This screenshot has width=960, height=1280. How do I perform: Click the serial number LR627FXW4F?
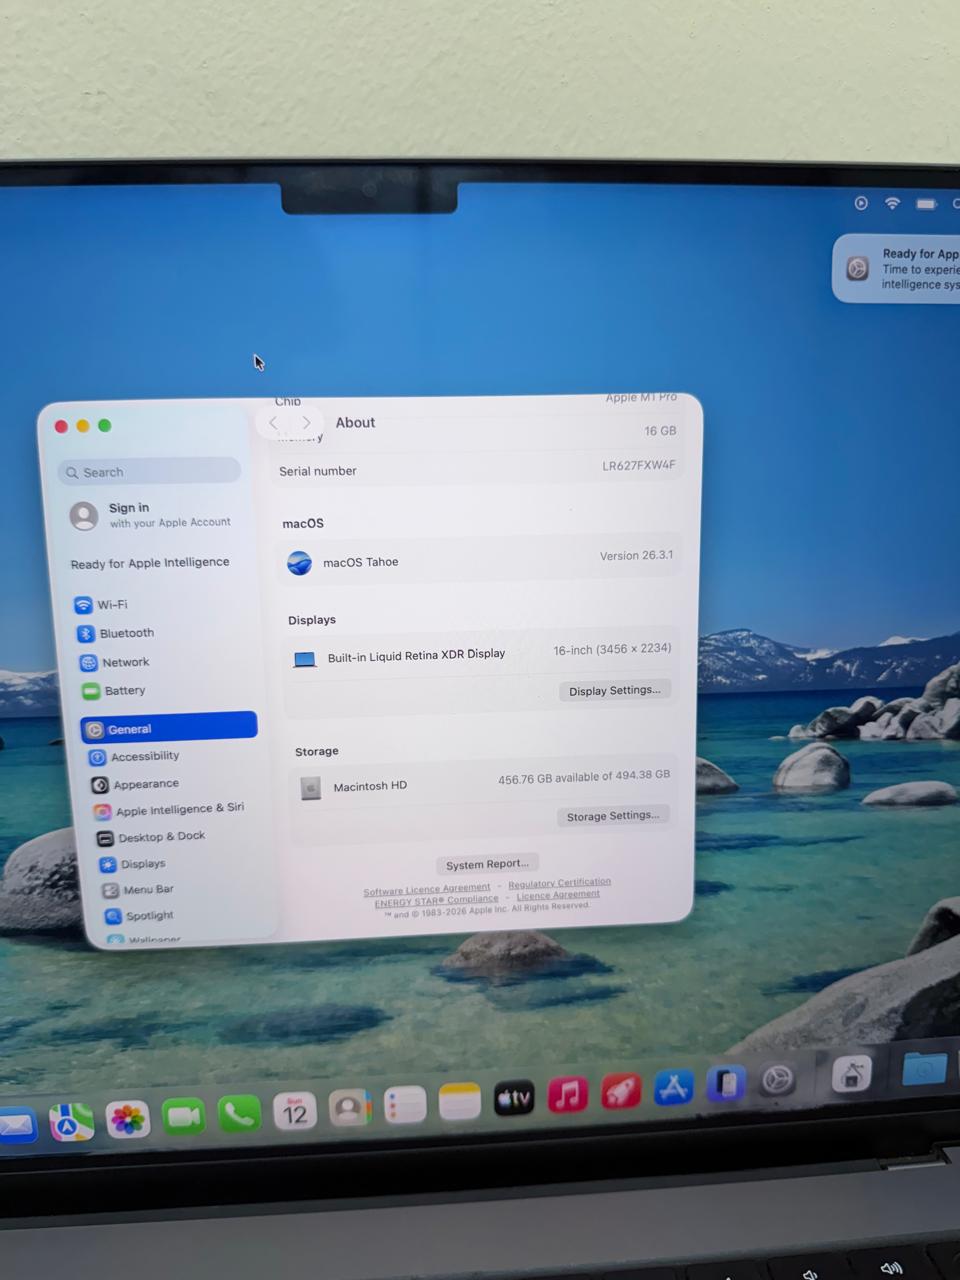coord(639,465)
